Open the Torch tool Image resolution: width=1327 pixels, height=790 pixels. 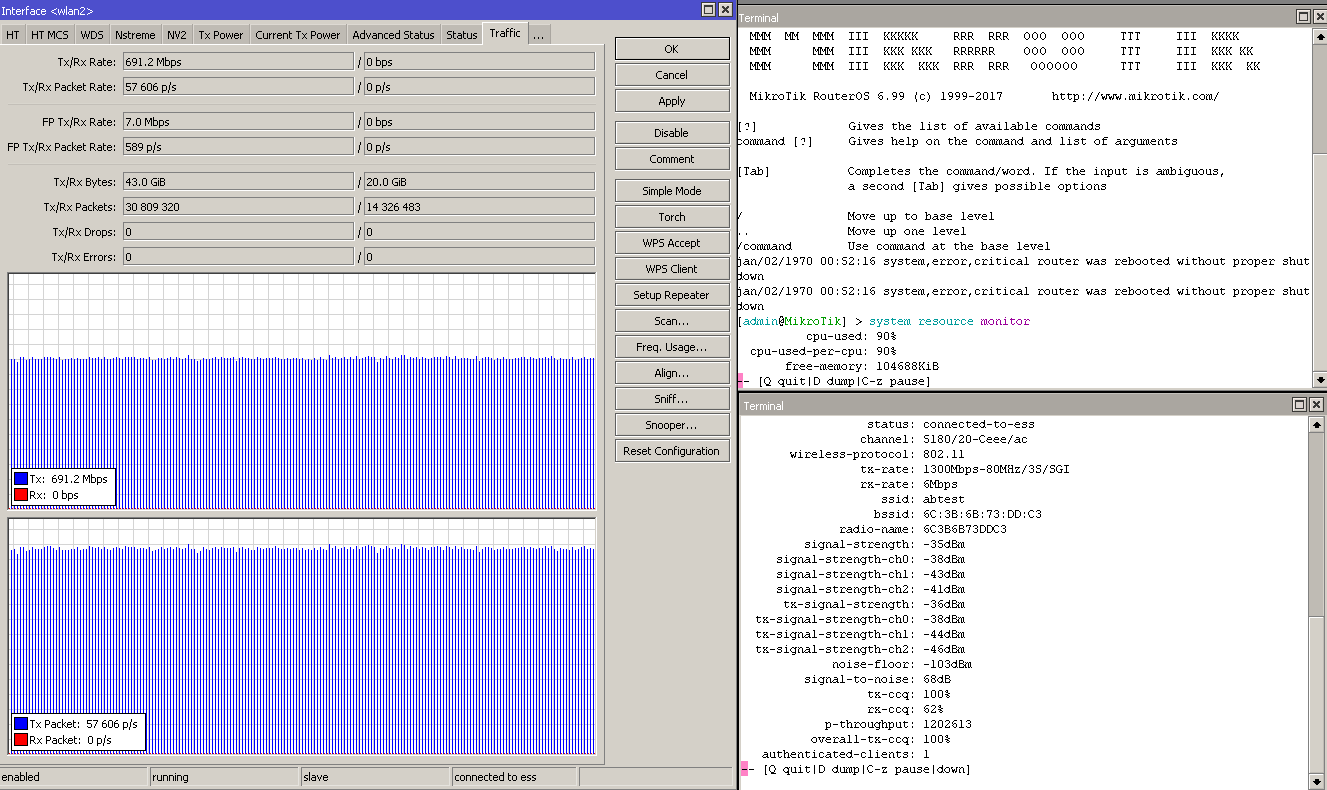[x=671, y=217]
